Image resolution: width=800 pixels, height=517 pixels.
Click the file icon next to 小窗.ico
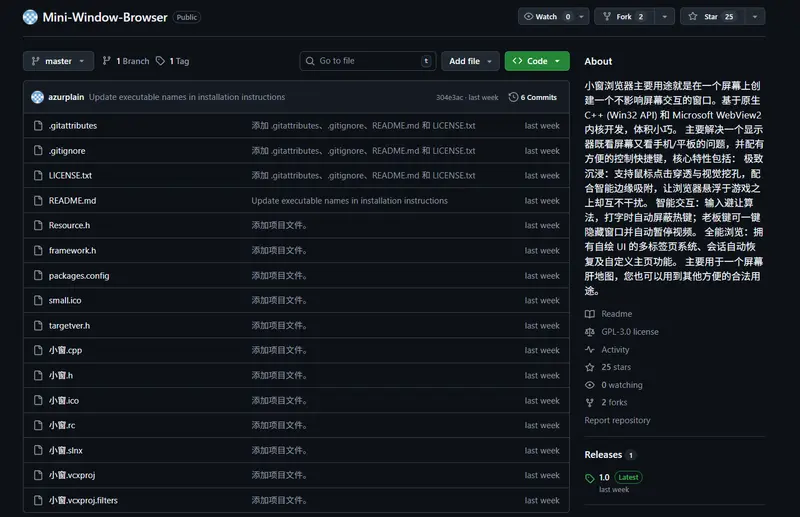(x=38, y=401)
